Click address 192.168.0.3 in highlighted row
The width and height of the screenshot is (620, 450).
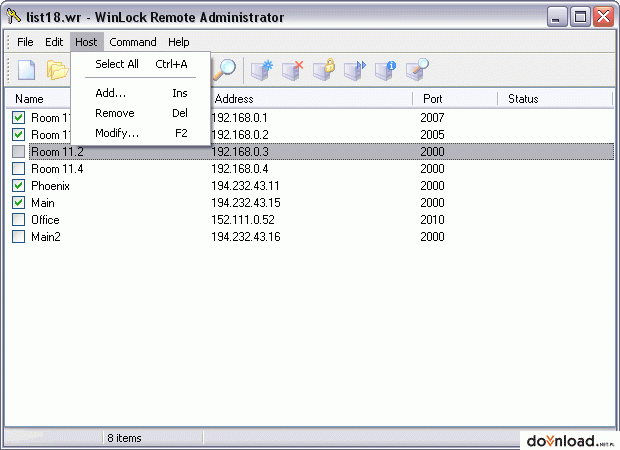pos(240,152)
